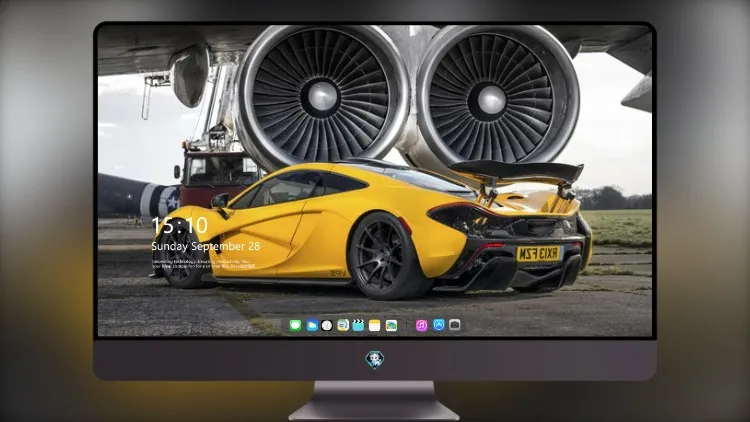Launch the clapperboard video editor icon

(x=358, y=325)
